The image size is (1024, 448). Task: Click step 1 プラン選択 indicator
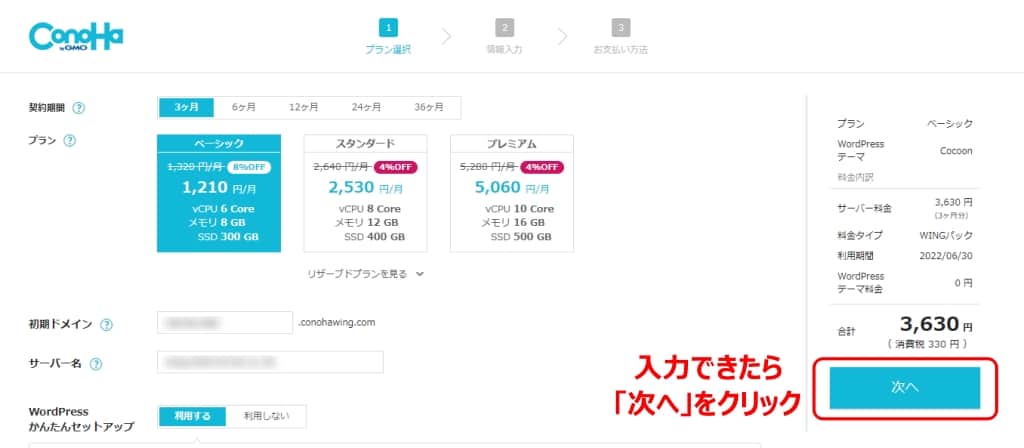click(x=388, y=37)
